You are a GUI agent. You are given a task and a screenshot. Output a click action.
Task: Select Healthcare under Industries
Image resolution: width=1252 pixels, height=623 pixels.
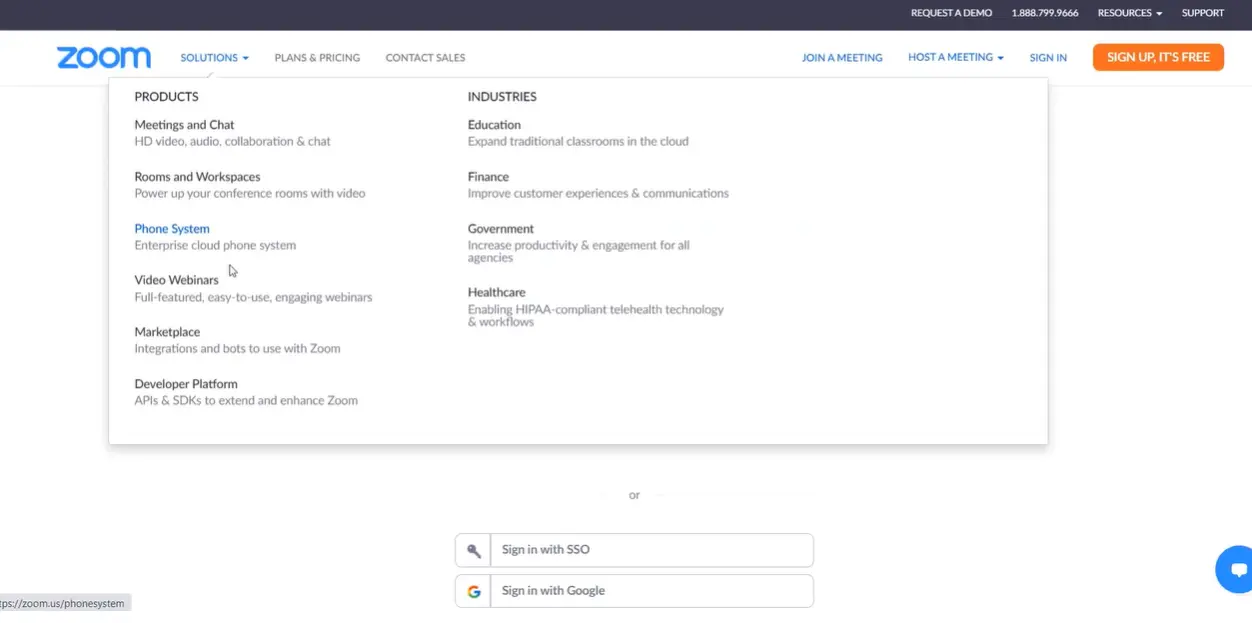click(496, 292)
